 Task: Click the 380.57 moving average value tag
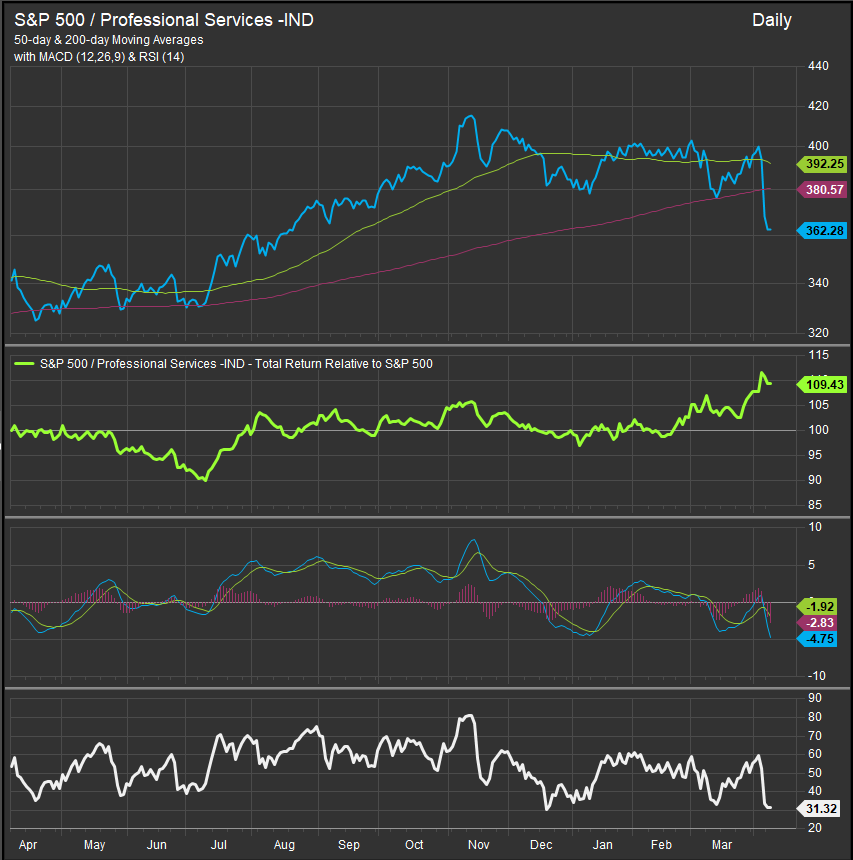coord(823,190)
